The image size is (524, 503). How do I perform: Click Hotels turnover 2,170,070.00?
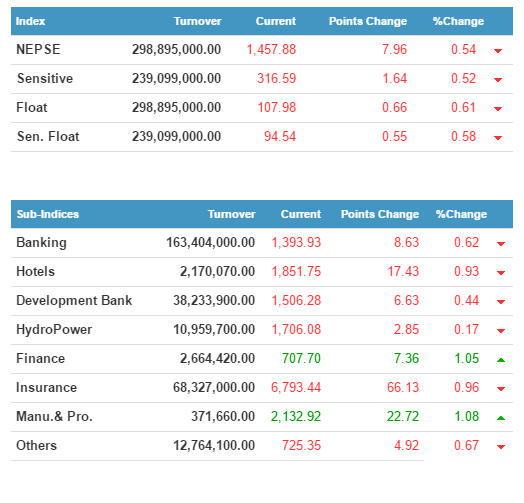(218, 271)
